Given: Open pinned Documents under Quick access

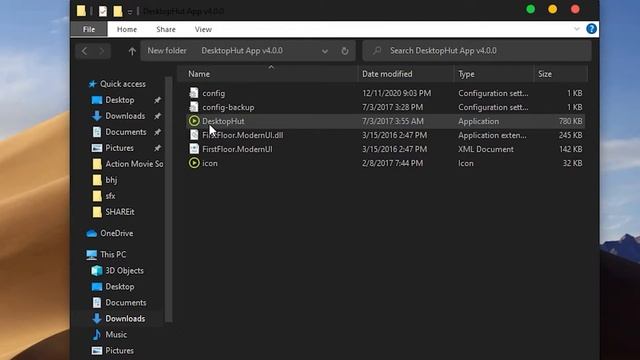Looking at the screenshot, I should click(126, 132).
